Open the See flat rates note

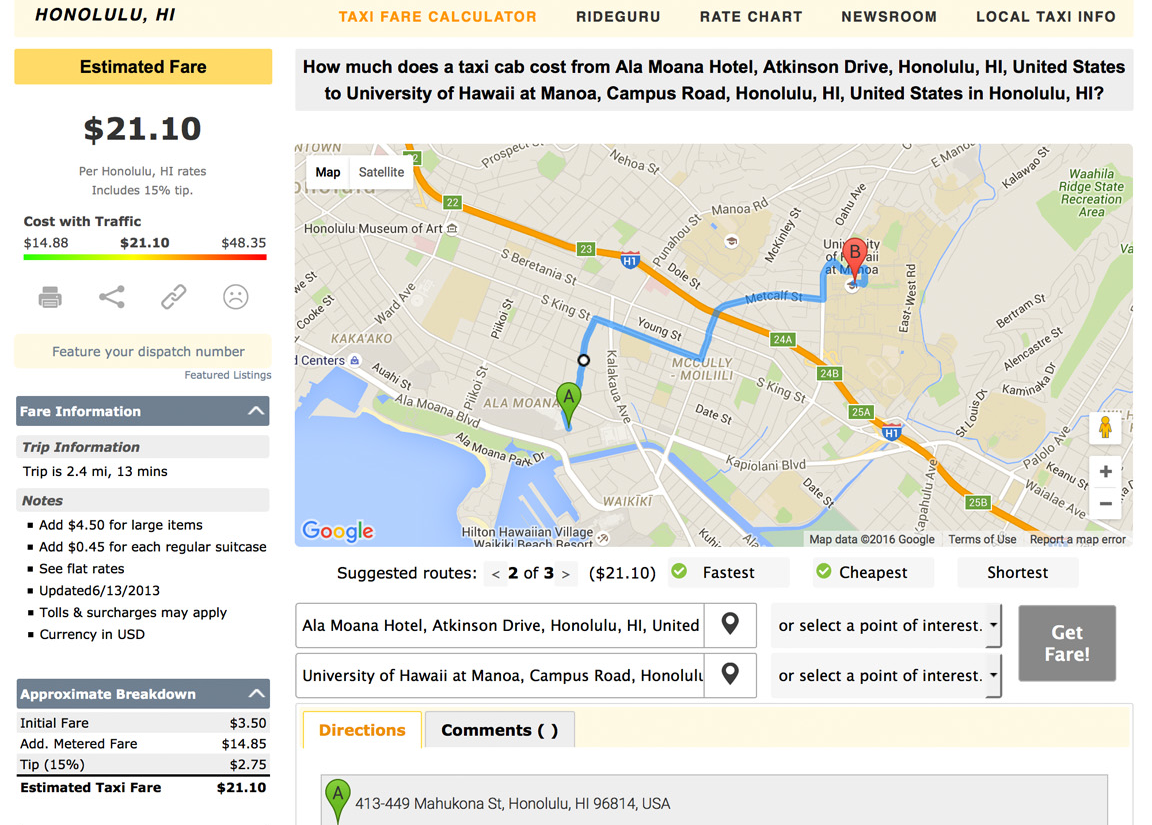coord(82,569)
